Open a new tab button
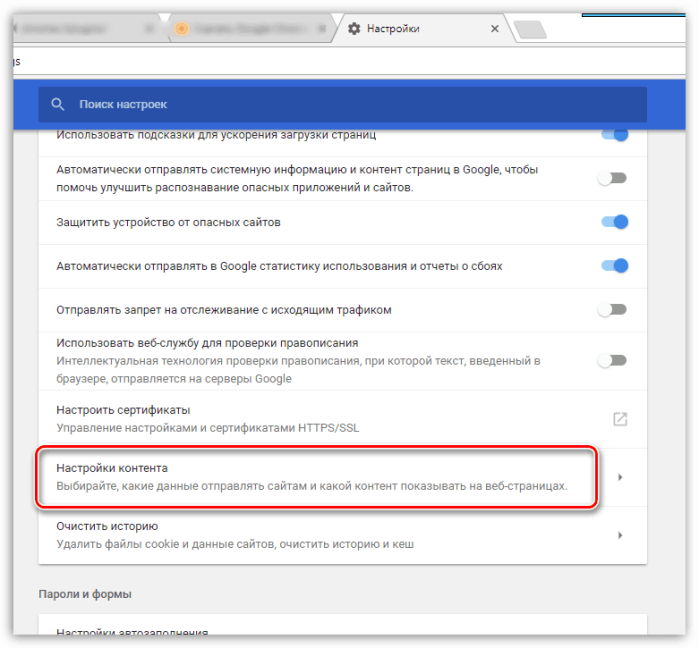 (x=530, y=29)
